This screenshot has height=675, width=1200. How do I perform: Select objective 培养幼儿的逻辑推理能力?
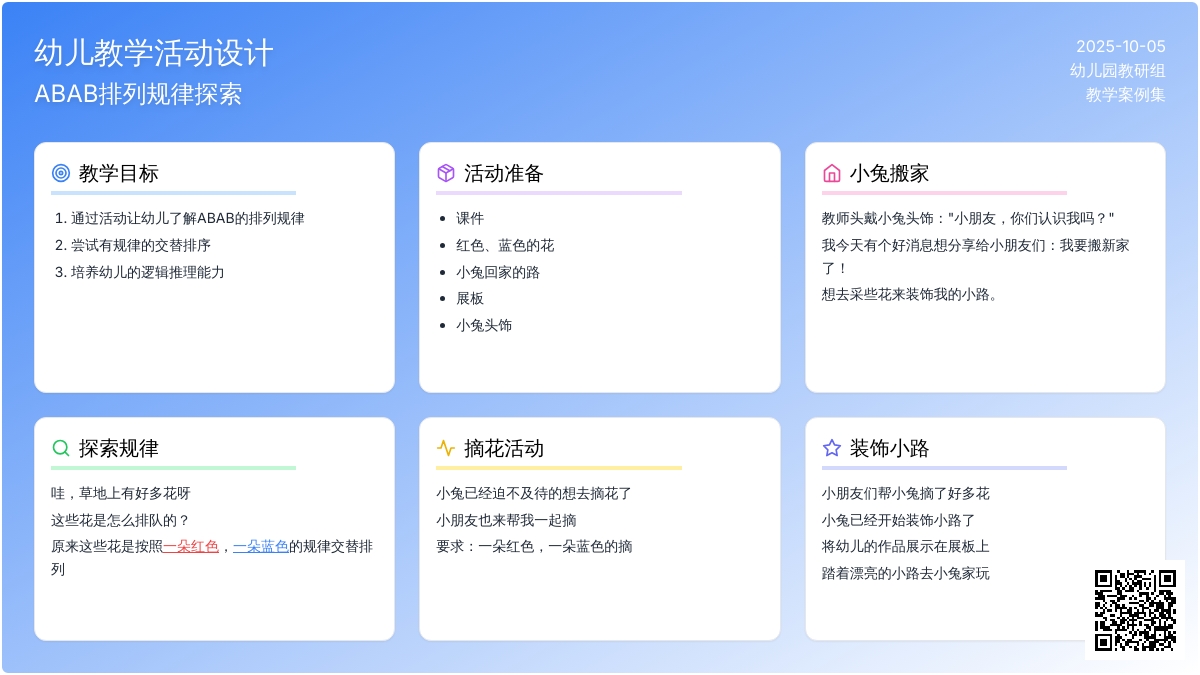[147, 272]
